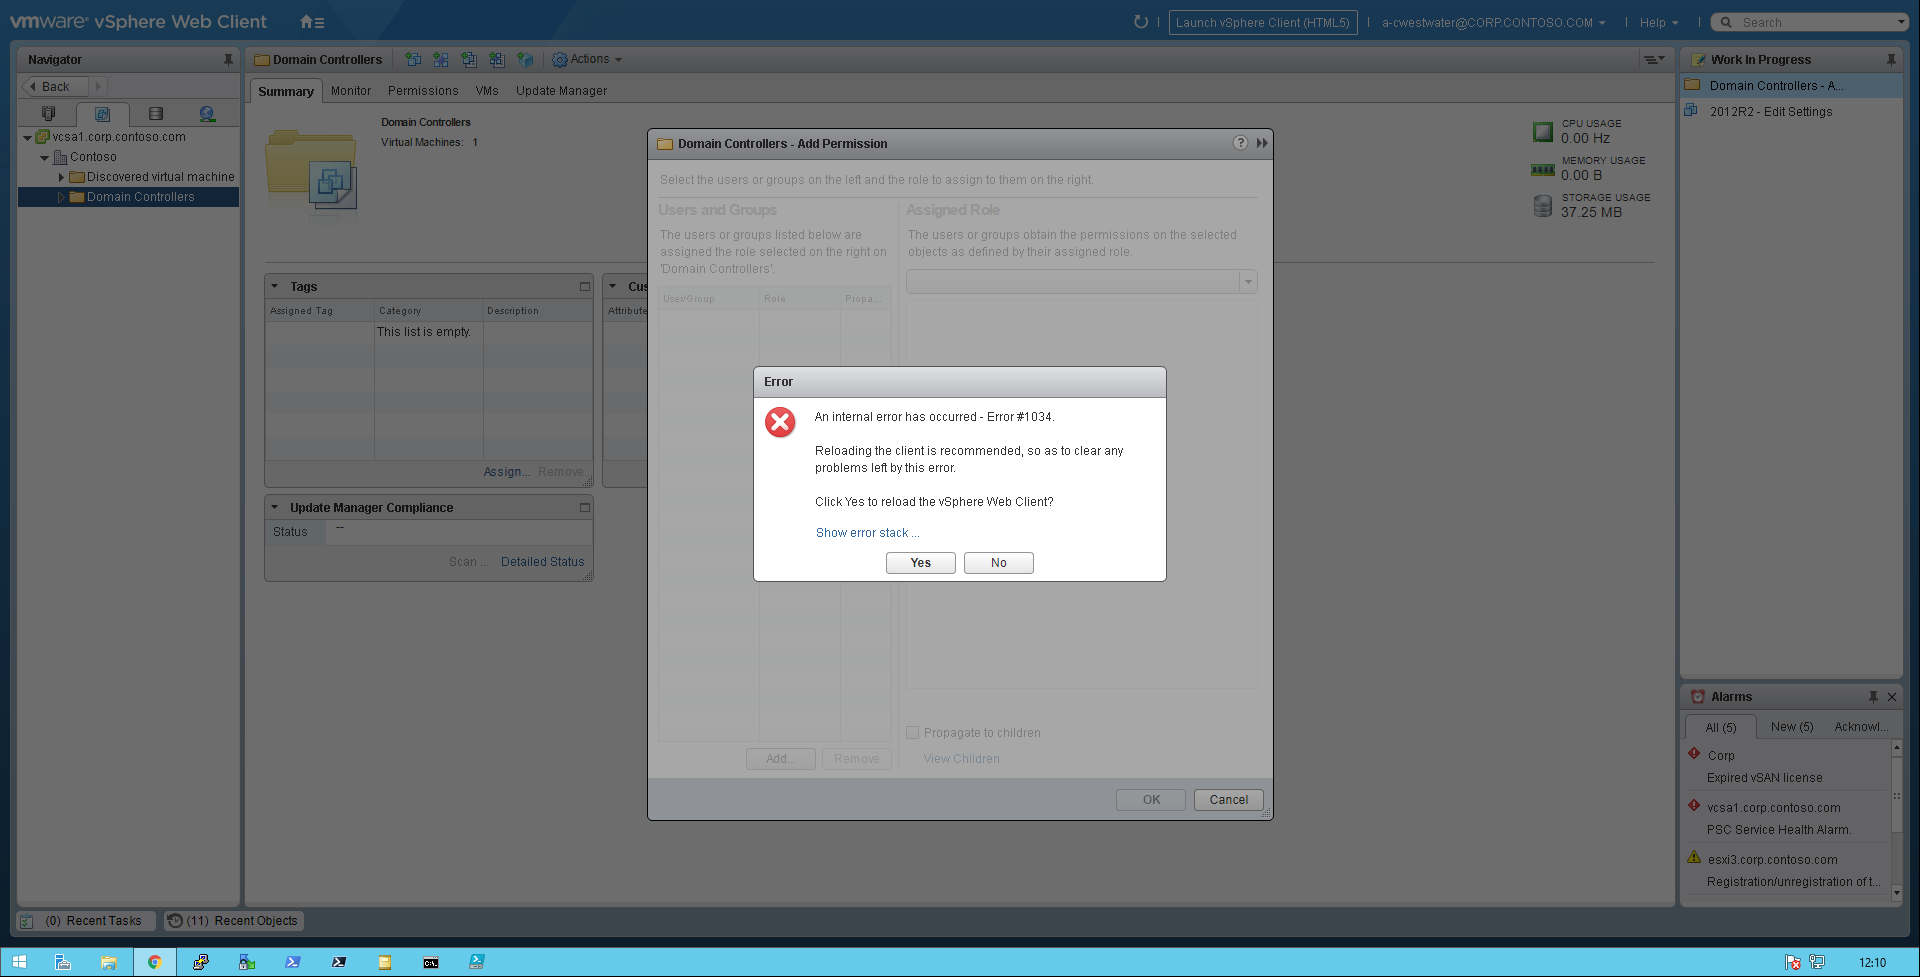Click the Assign... link in Tags panel

click(x=507, y=472)
